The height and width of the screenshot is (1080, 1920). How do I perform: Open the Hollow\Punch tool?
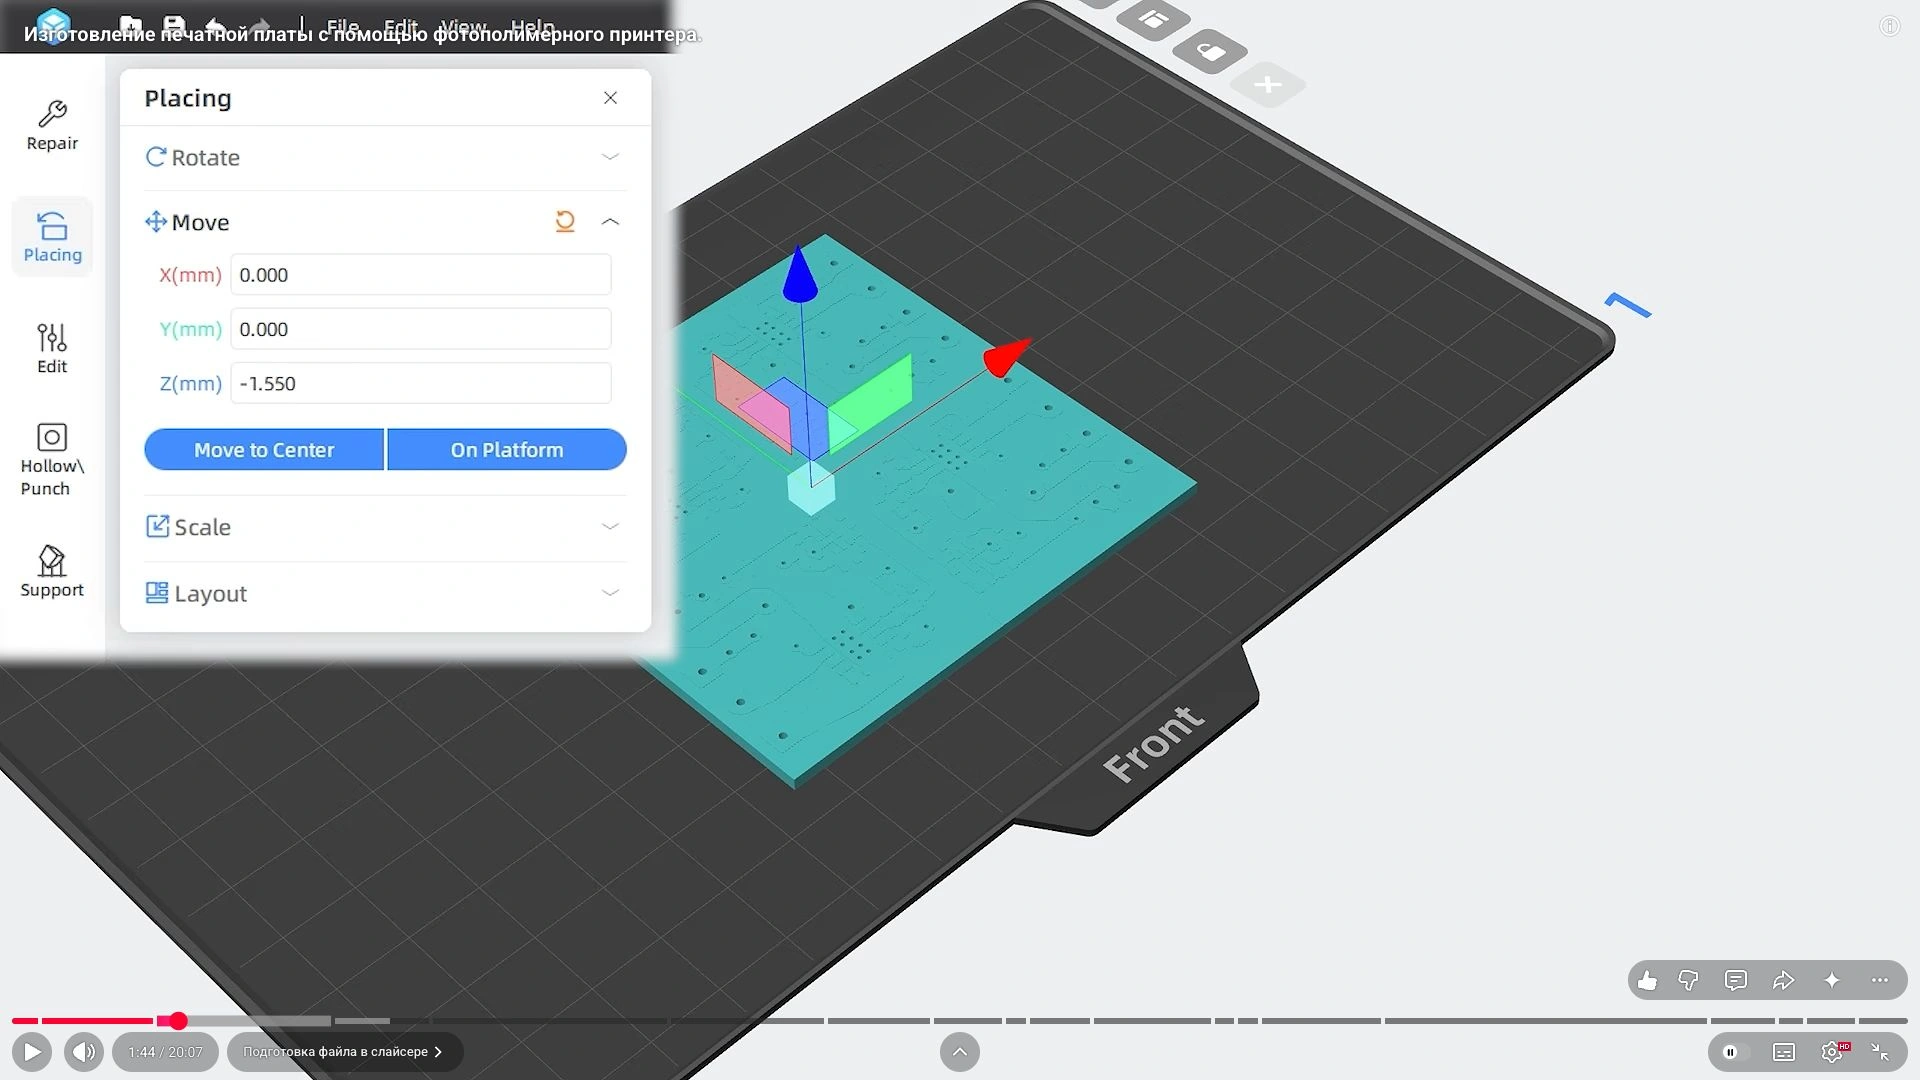pos(52,460)
